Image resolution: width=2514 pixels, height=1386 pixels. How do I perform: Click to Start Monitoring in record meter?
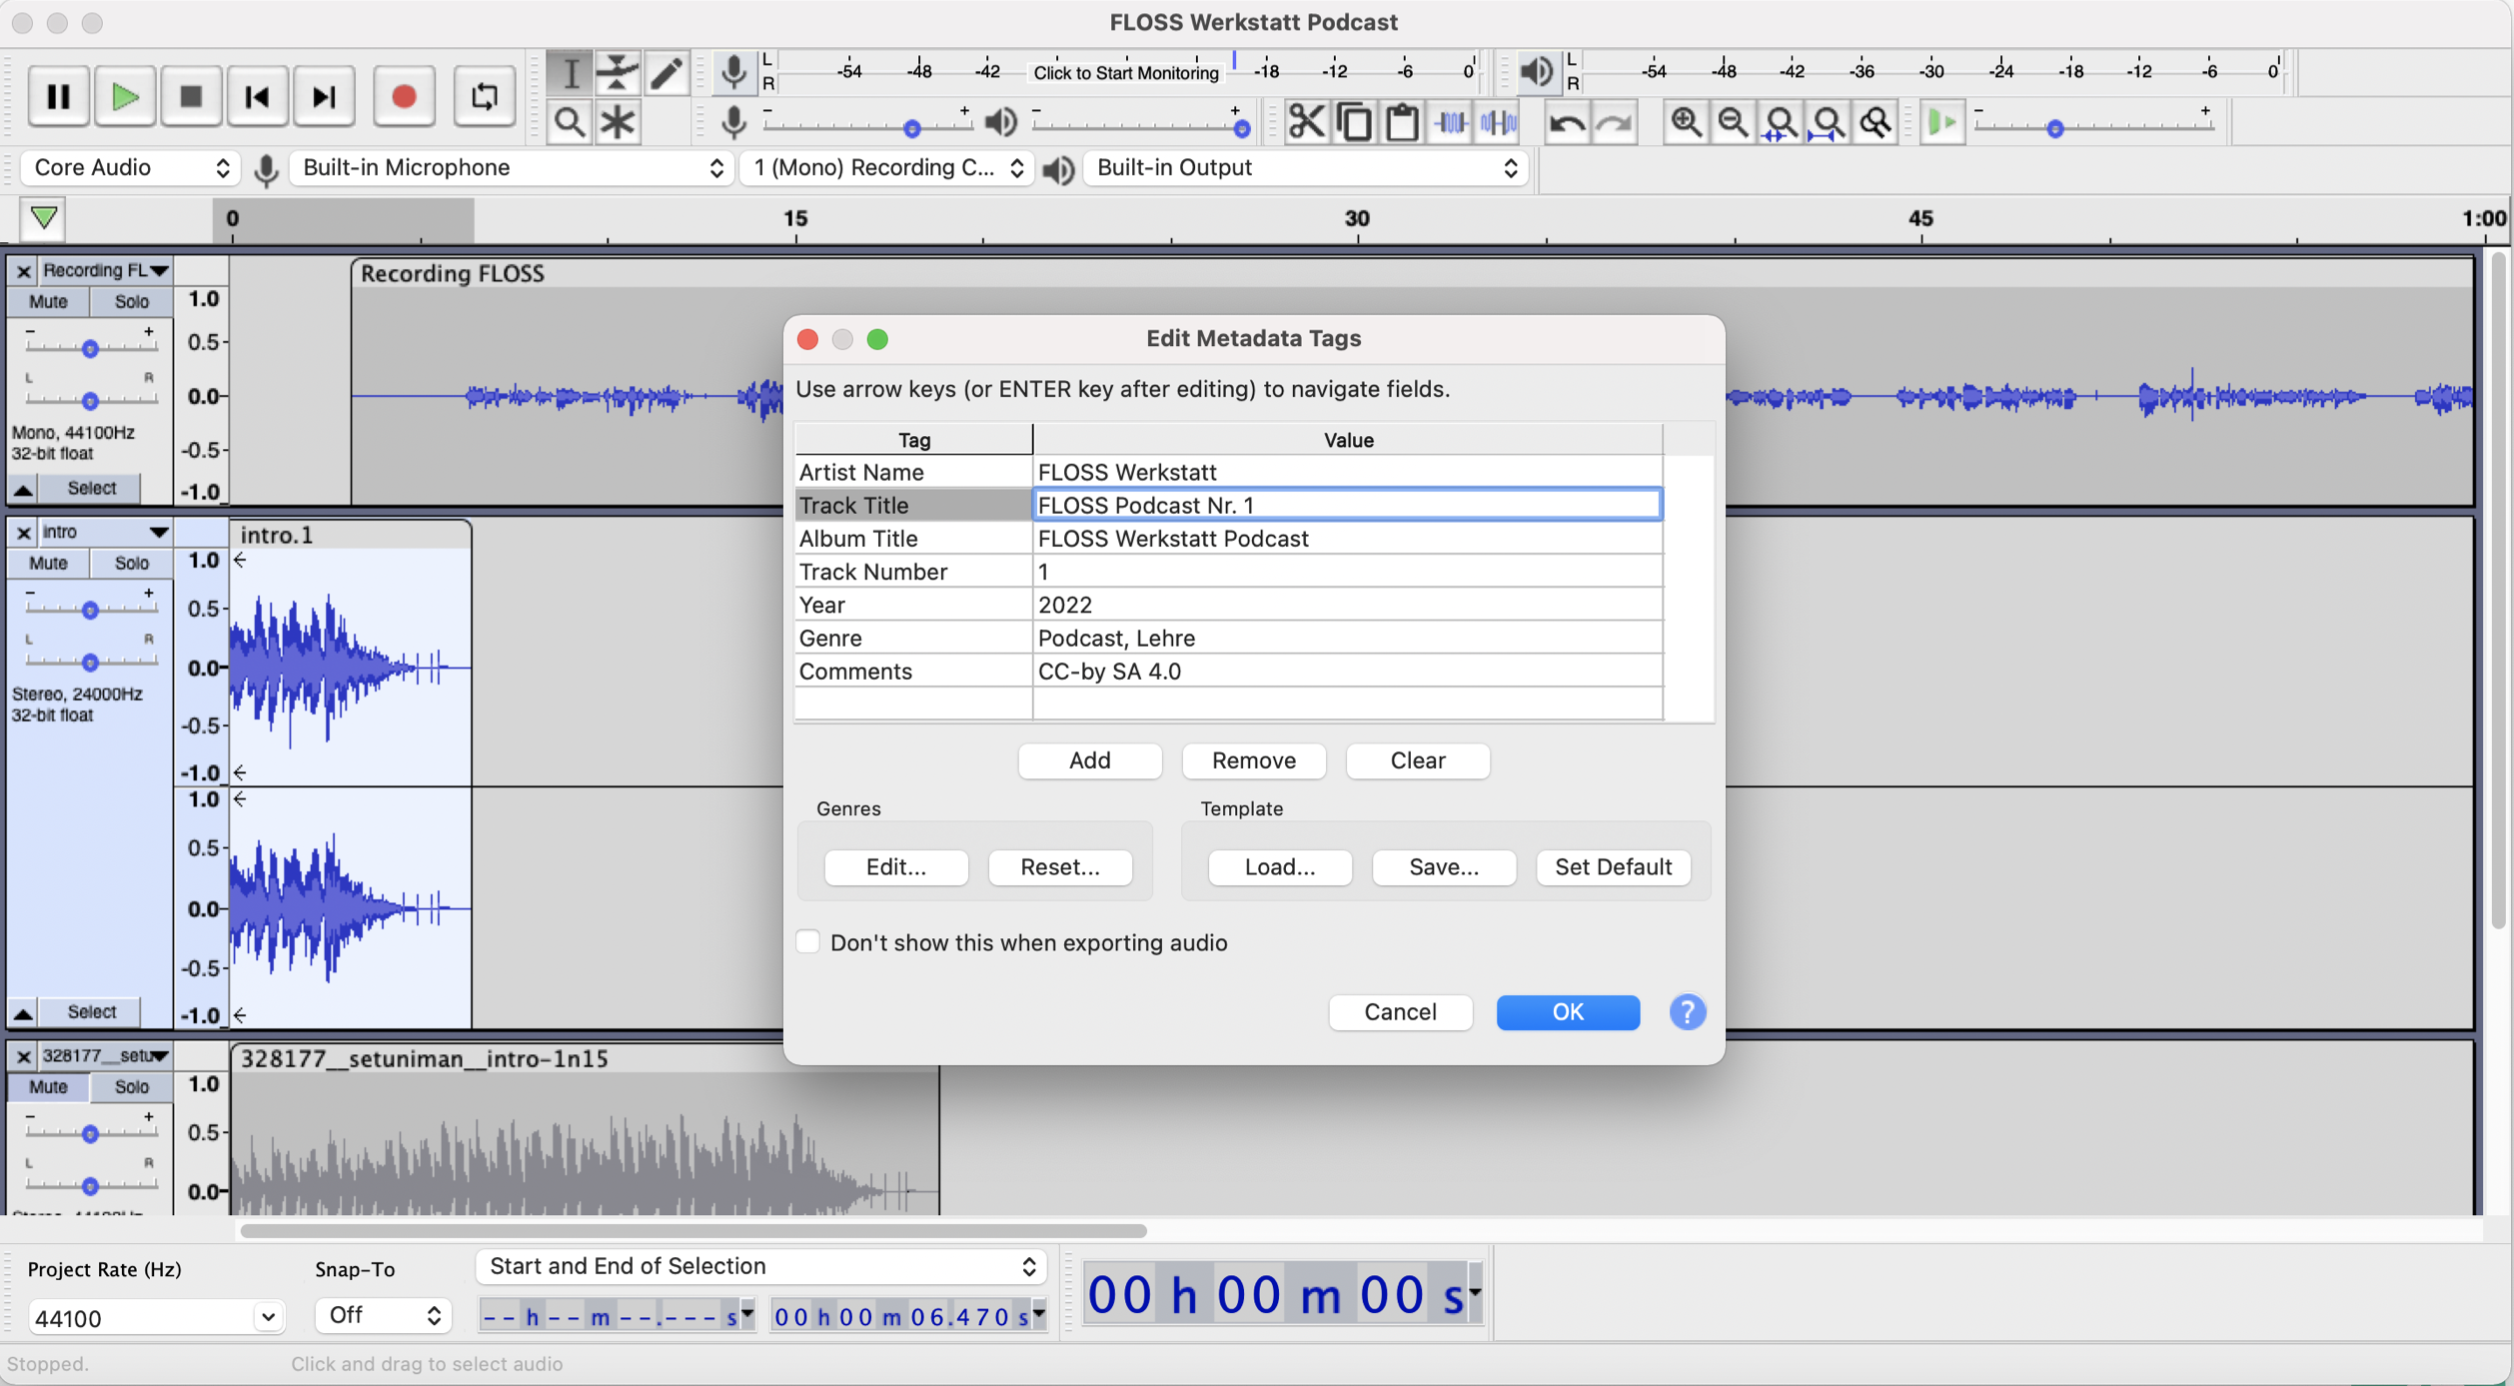(x=1126, y=73)
